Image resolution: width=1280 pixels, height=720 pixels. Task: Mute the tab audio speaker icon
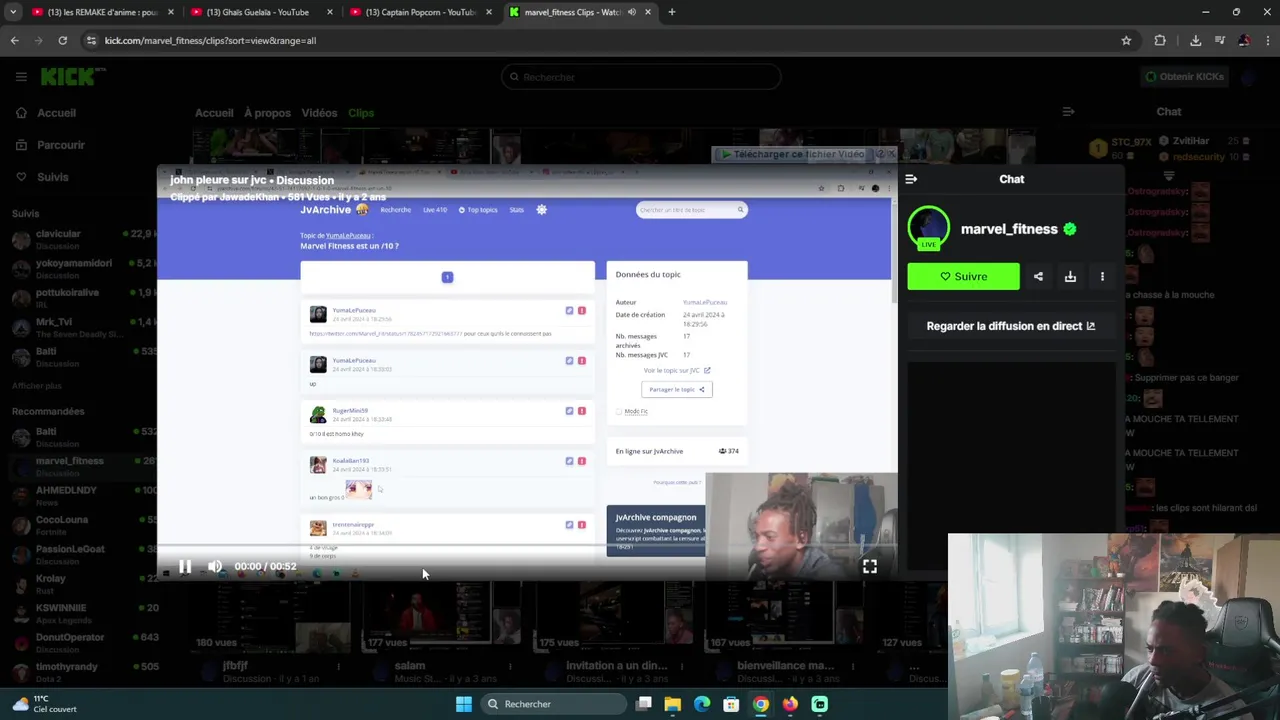632,12
